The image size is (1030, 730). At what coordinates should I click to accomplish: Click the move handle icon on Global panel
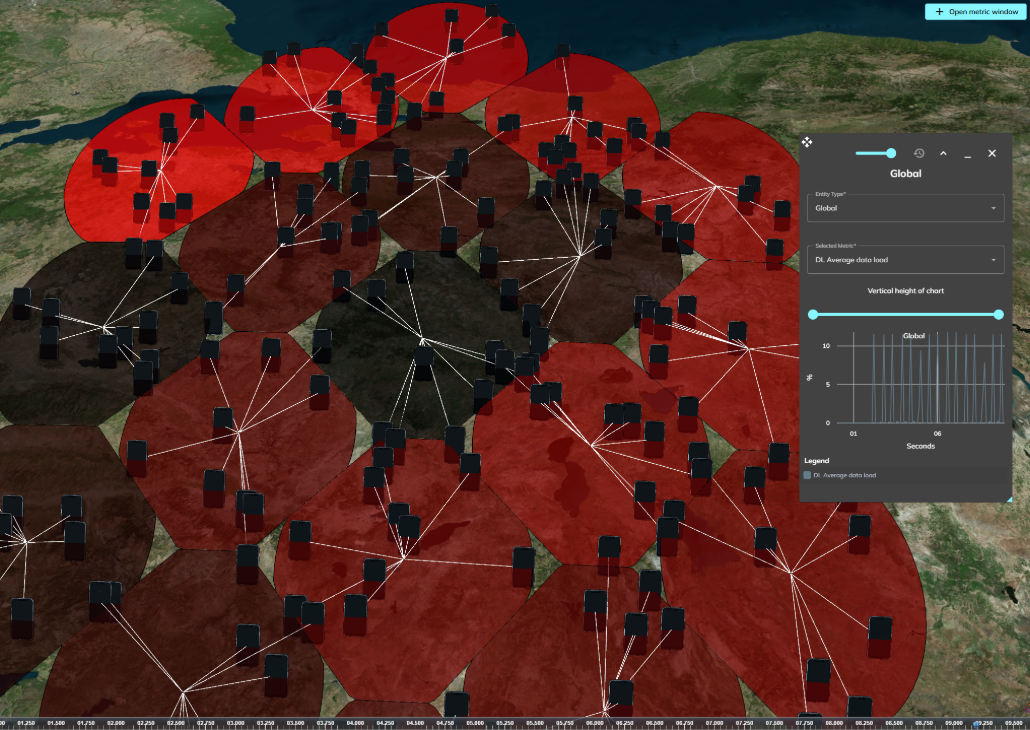point(807,142)
